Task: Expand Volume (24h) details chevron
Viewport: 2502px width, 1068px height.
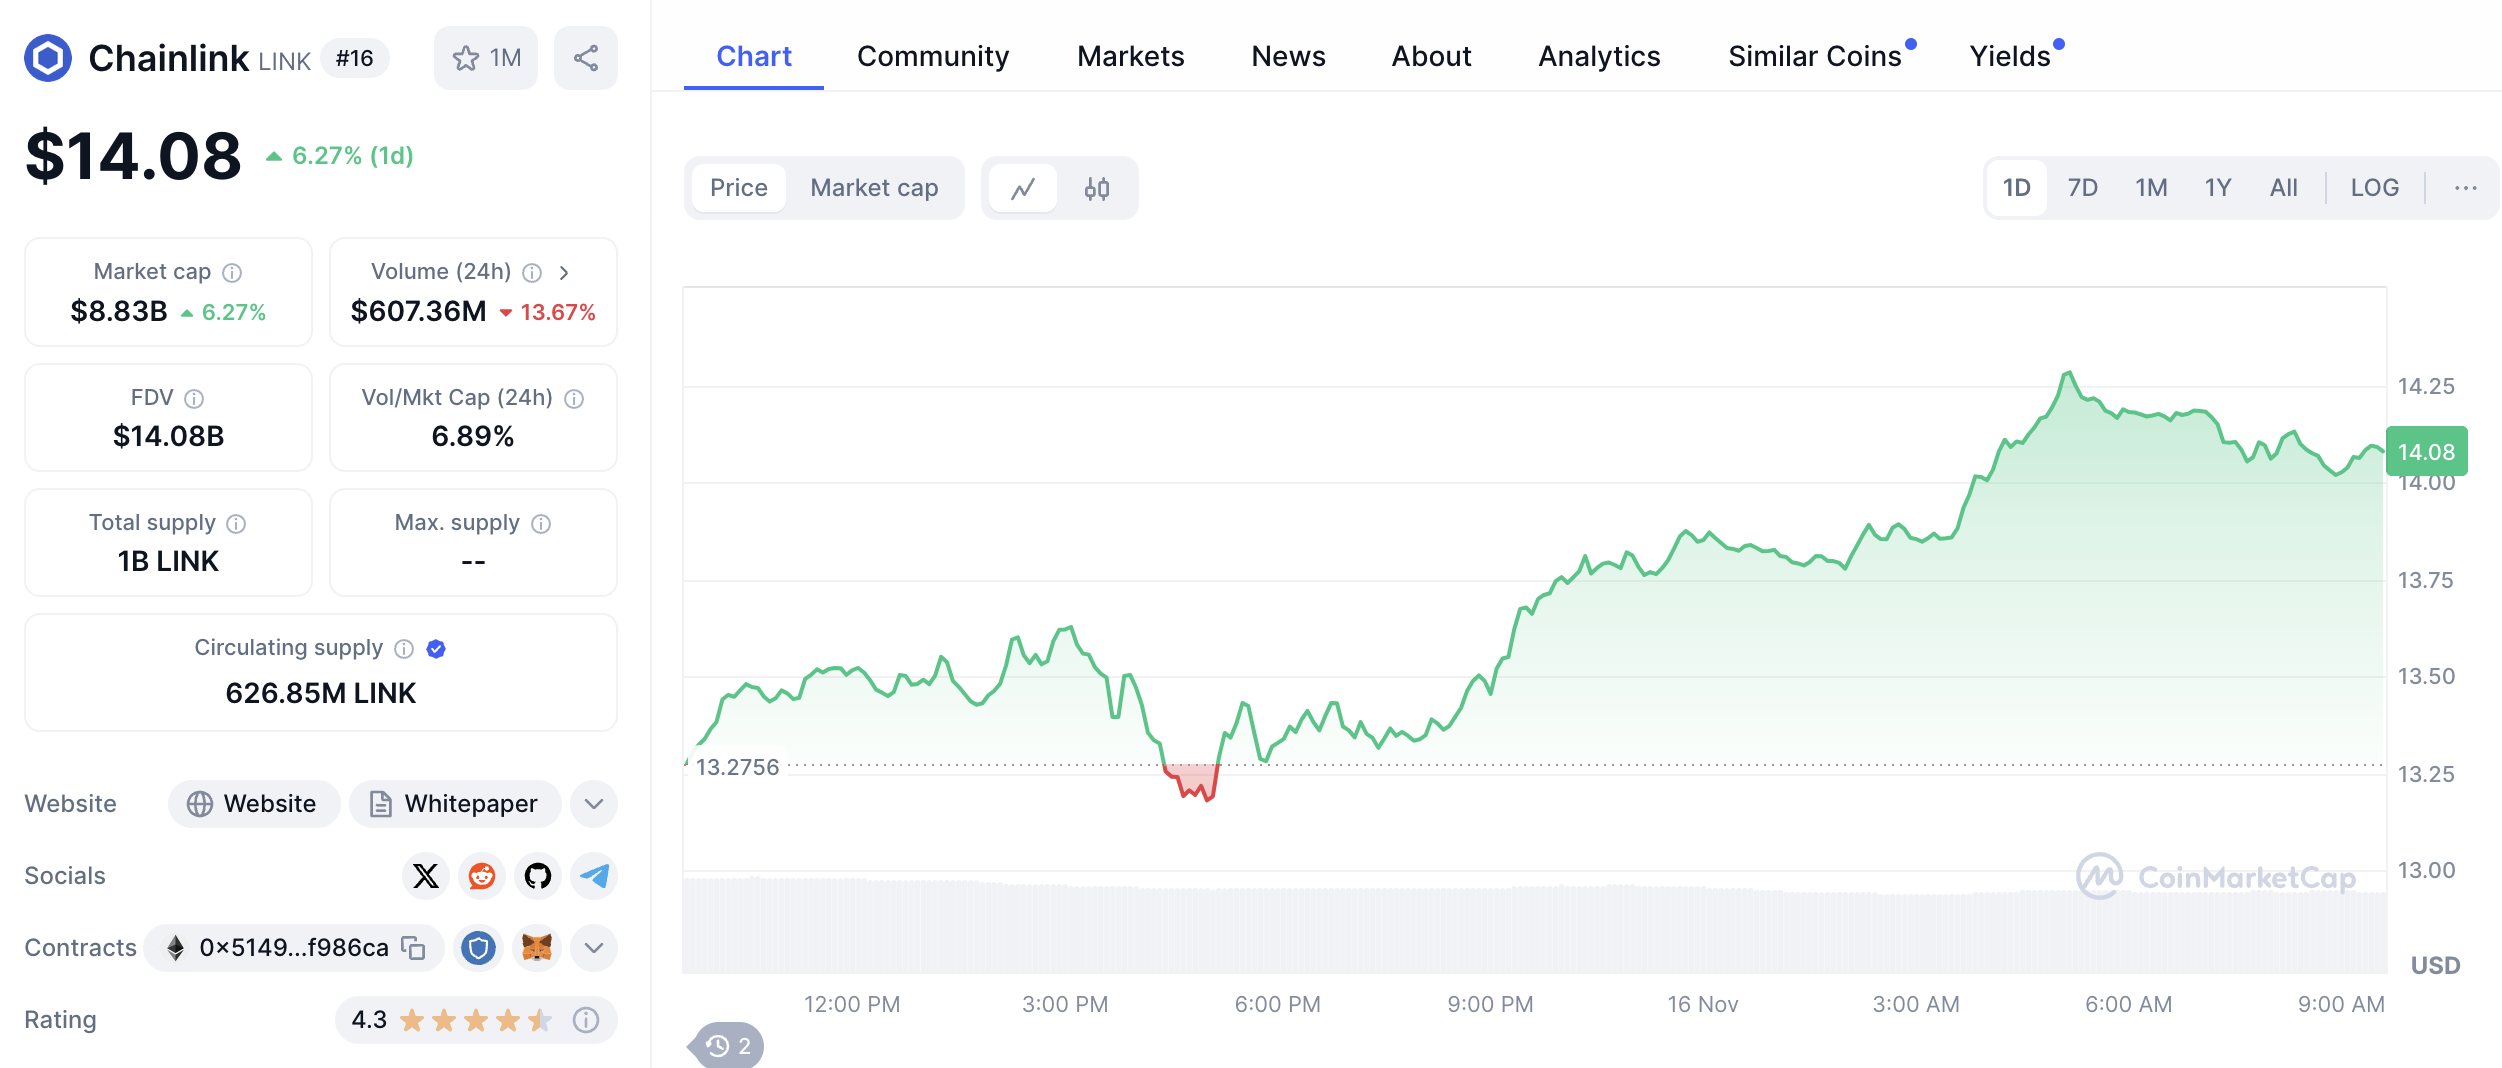Action: [x=564, y=273]
